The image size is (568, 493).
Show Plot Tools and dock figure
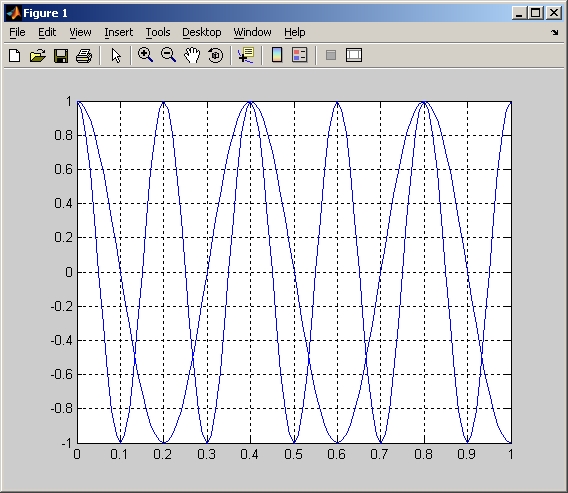(x=354, y=55)
